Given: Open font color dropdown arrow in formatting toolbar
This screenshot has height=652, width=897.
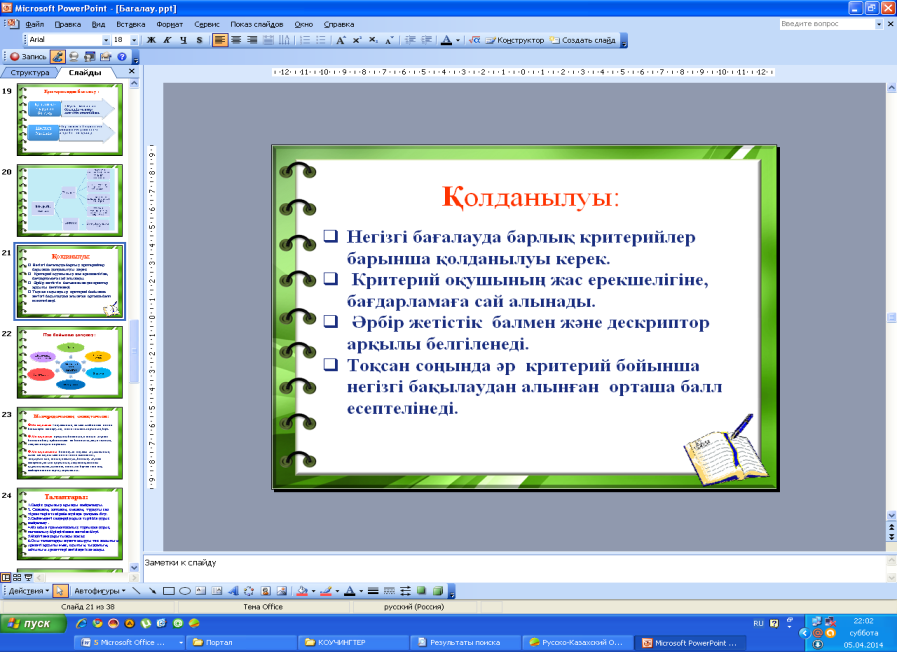Looking at the screenshot, I should pos(458,40).
